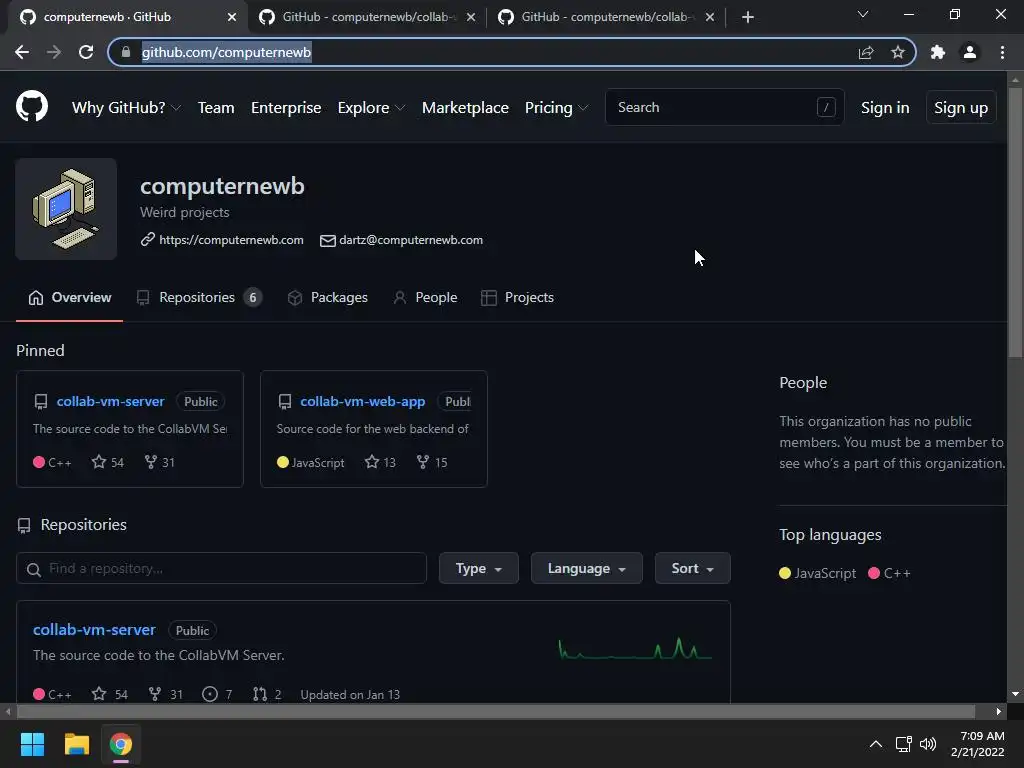Click the Sign in link
Screen dimensions: 1024x768
[x=885, y=108]
